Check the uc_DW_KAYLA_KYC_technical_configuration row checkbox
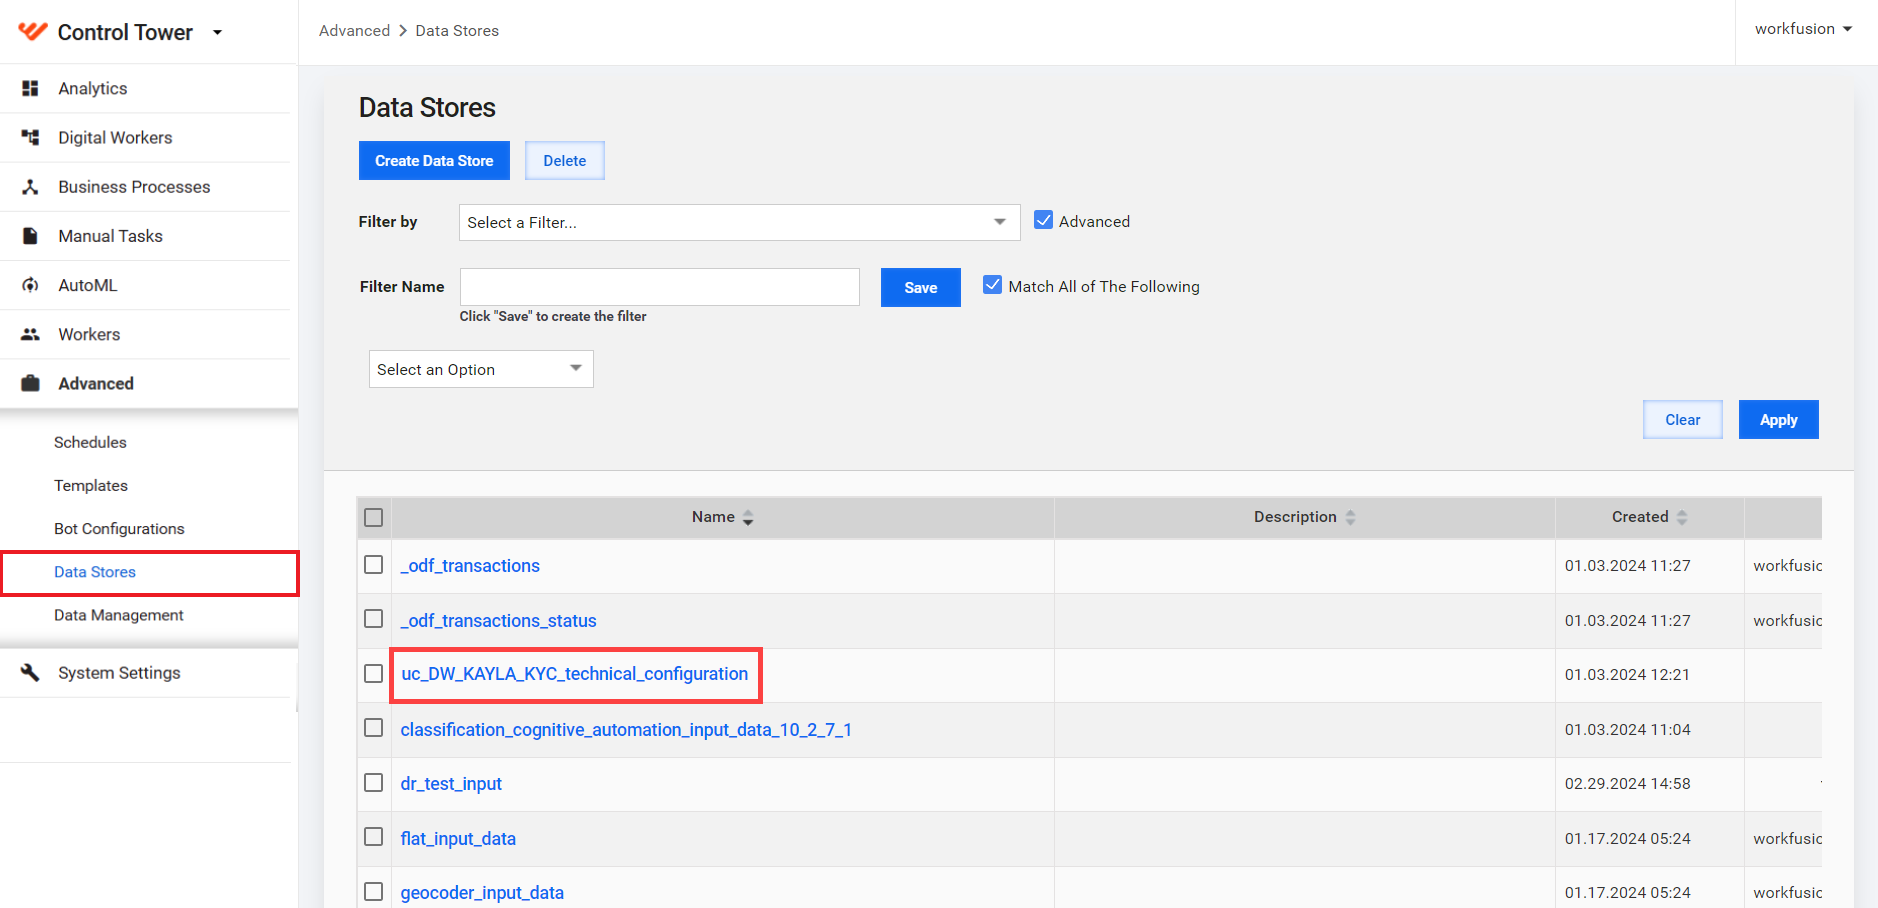The height and width of the screenshot is (908, 1878). coord(374,673)
